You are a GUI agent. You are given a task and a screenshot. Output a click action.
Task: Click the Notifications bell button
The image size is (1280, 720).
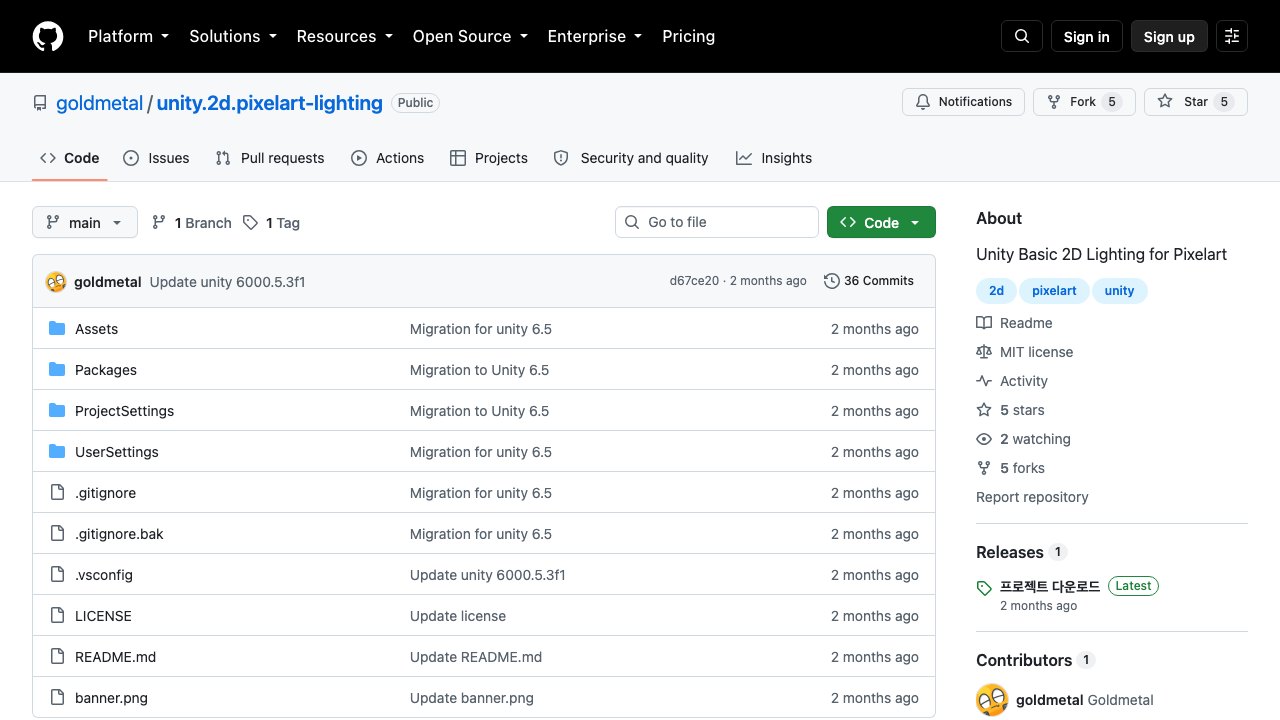(x=964, y=102)
